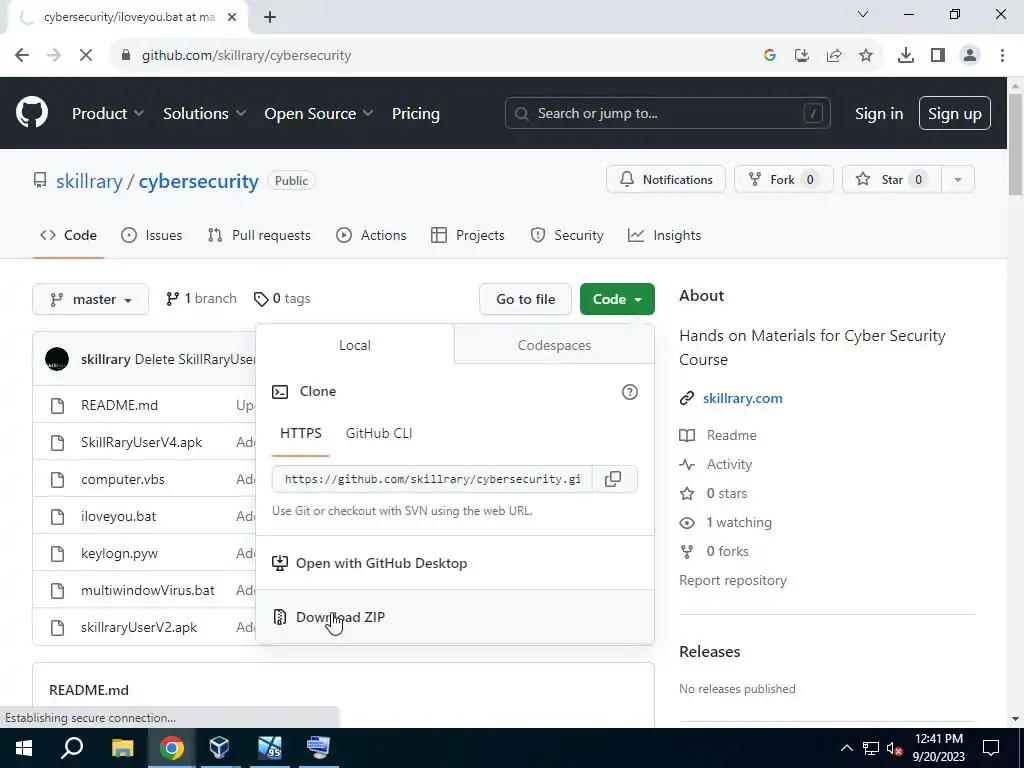Click the VirtualBox cube icon in taskbar

click(x=219, y=748)
